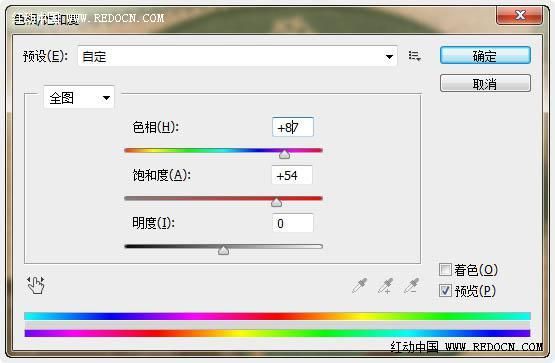This screenshot has width=555, height=363.
Task: Open the preset options menu icon
Action: pos(414,56)
